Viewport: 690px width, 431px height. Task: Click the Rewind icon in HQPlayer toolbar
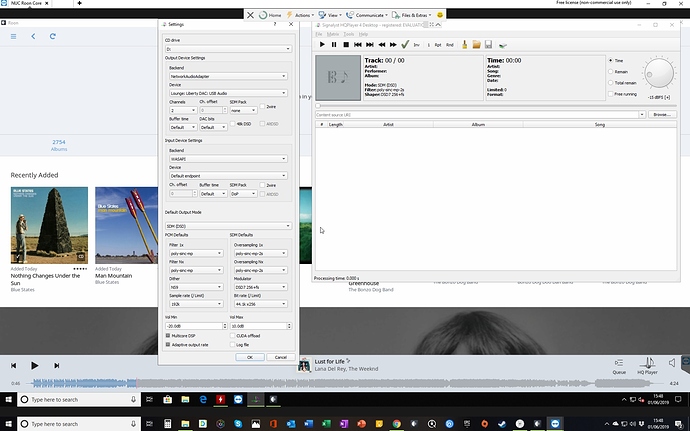pos(382,44)
